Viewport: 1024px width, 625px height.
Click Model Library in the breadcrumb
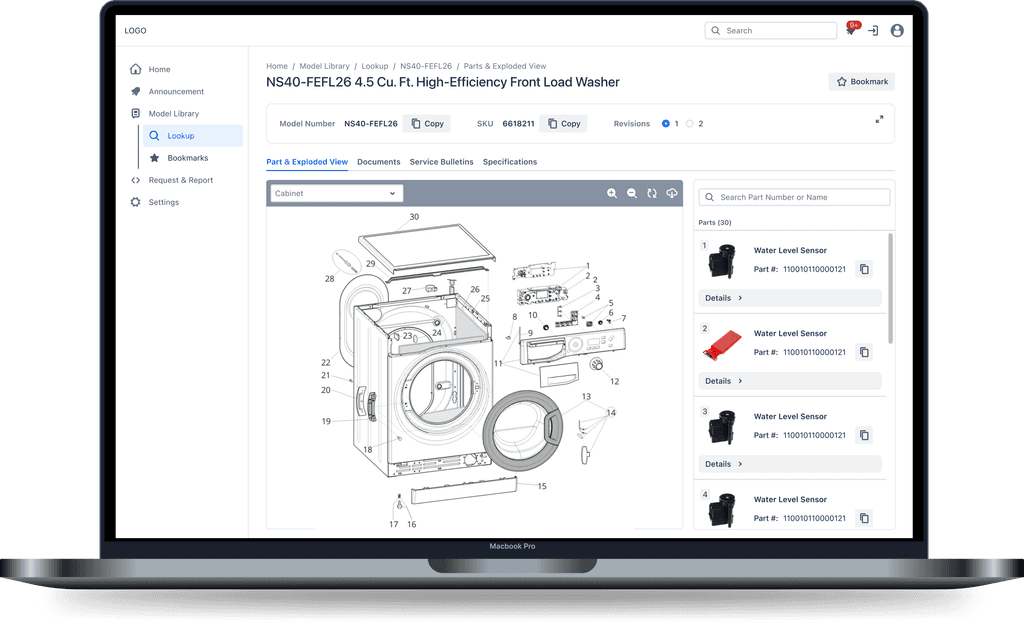tap(325, 66)
